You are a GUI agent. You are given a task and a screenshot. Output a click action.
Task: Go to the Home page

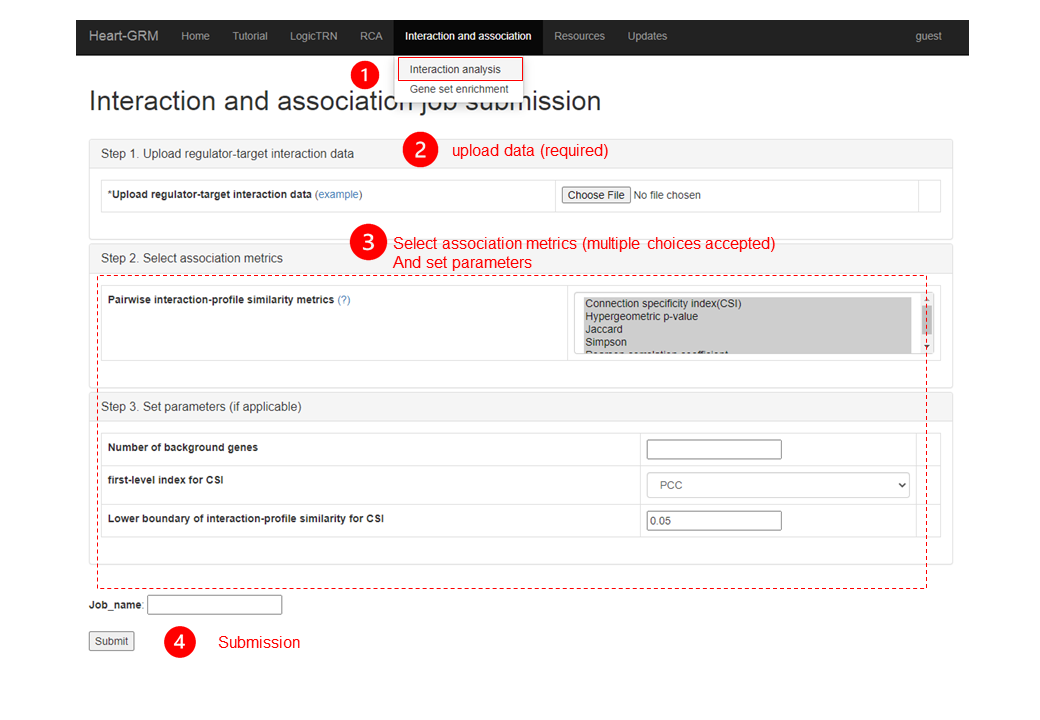[195, 36]
